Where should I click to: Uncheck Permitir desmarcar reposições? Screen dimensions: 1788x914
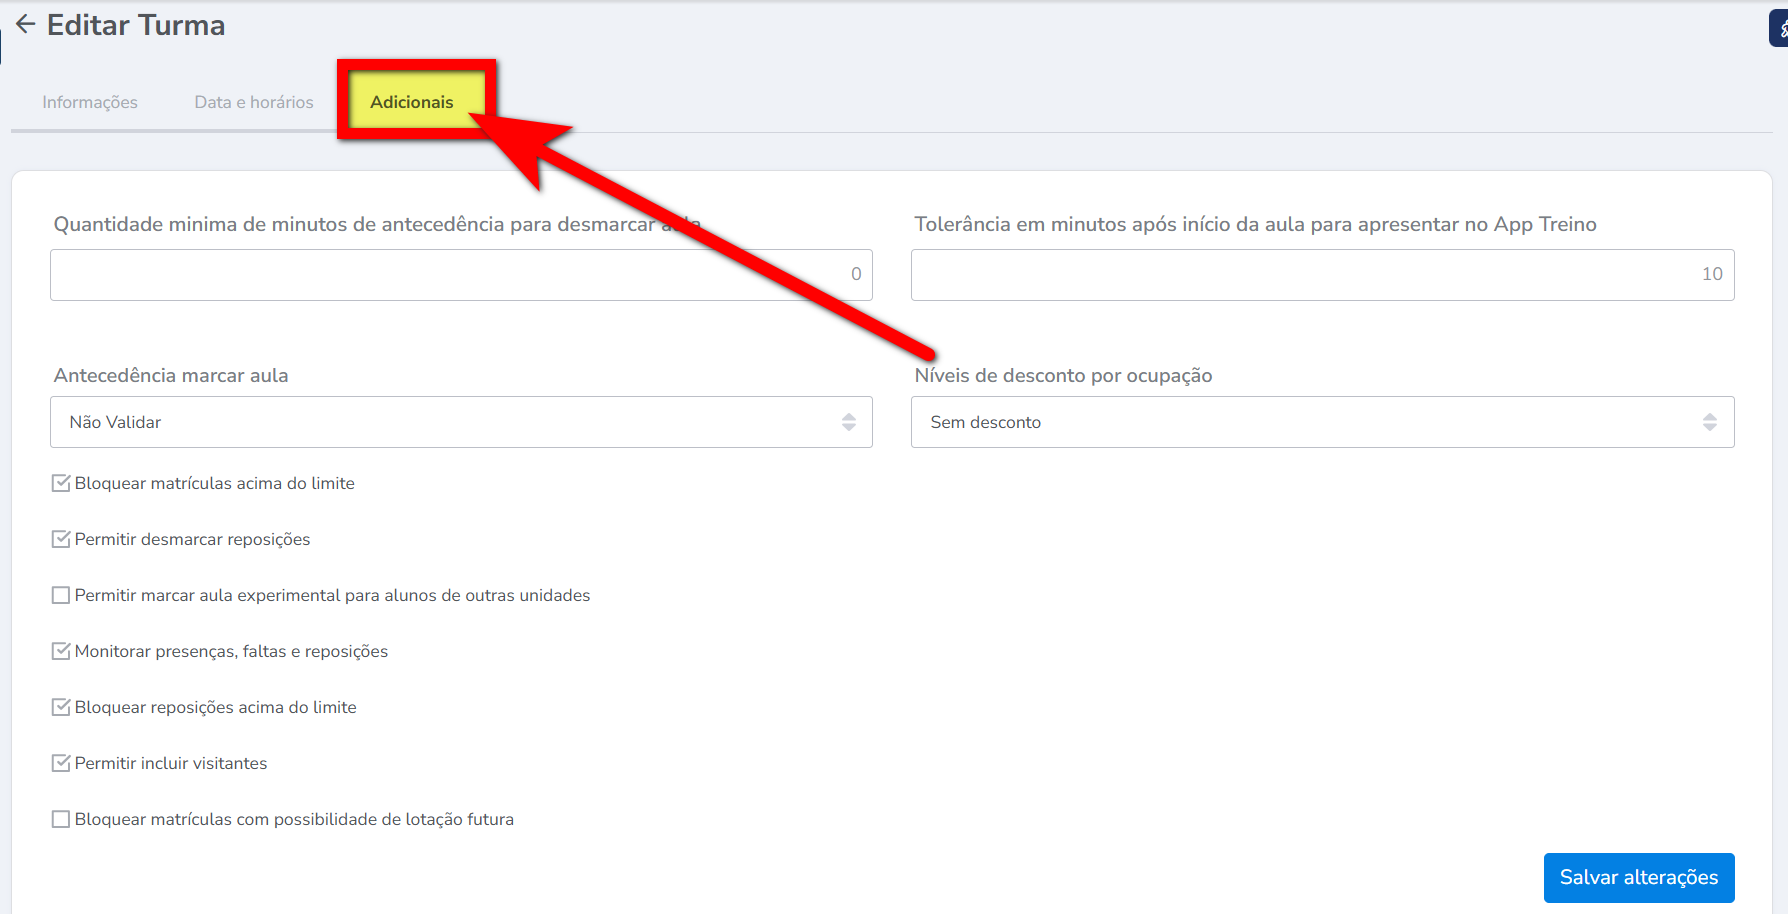coord(61,539)
